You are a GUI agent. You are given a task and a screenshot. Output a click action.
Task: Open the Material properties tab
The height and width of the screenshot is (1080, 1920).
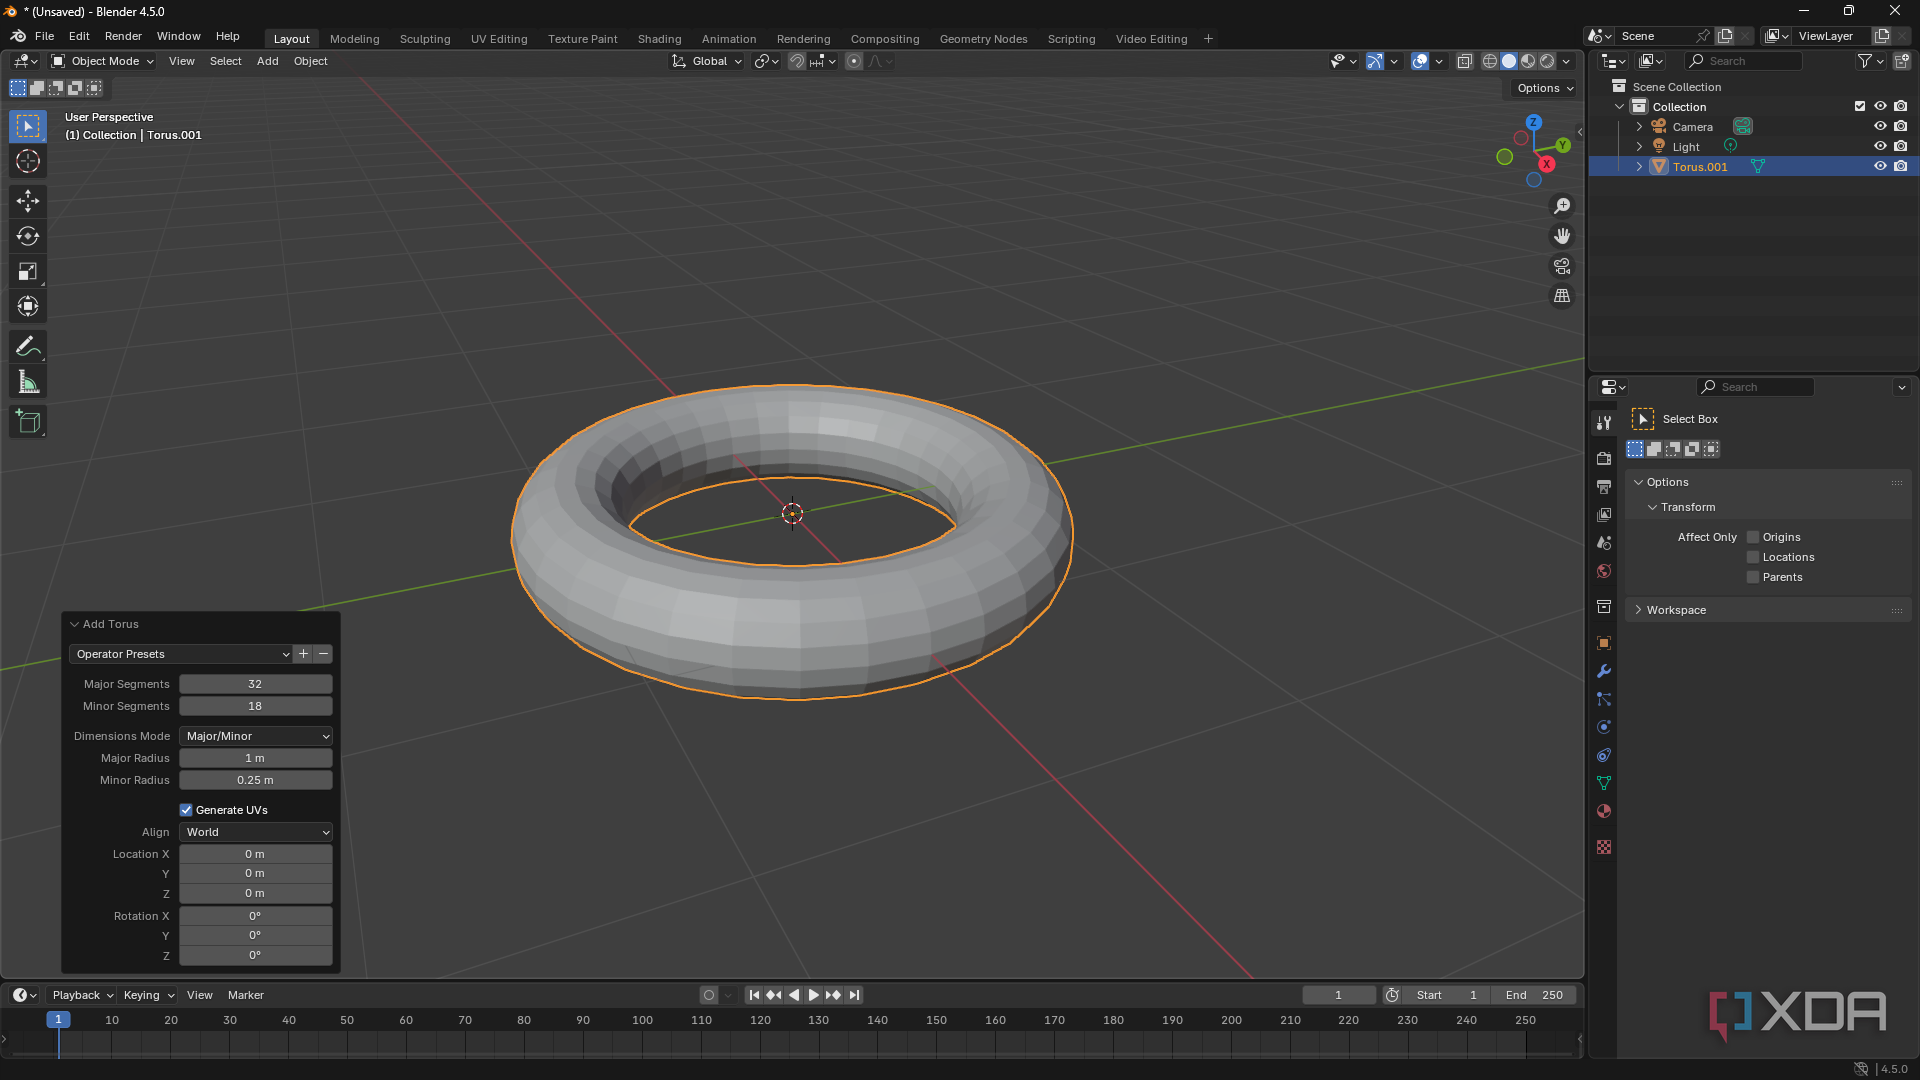1604,811
